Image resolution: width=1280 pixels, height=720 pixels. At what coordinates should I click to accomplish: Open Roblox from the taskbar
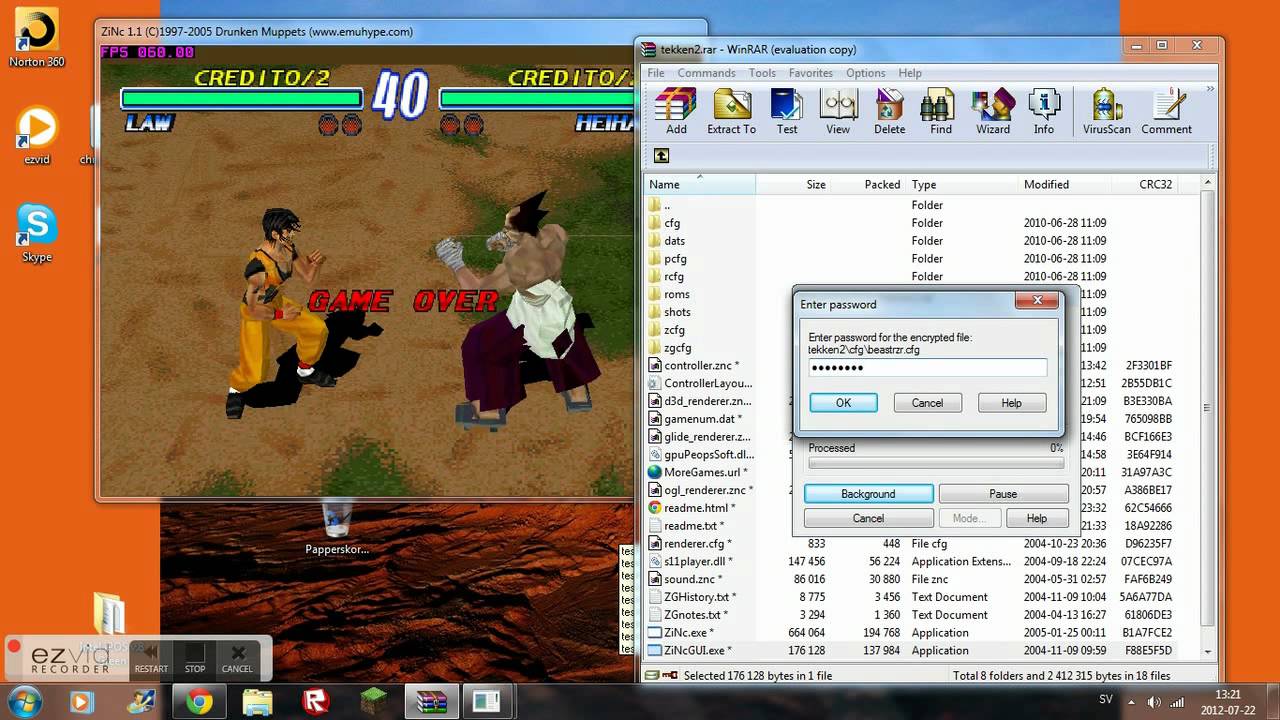click(x=316, y=701)
